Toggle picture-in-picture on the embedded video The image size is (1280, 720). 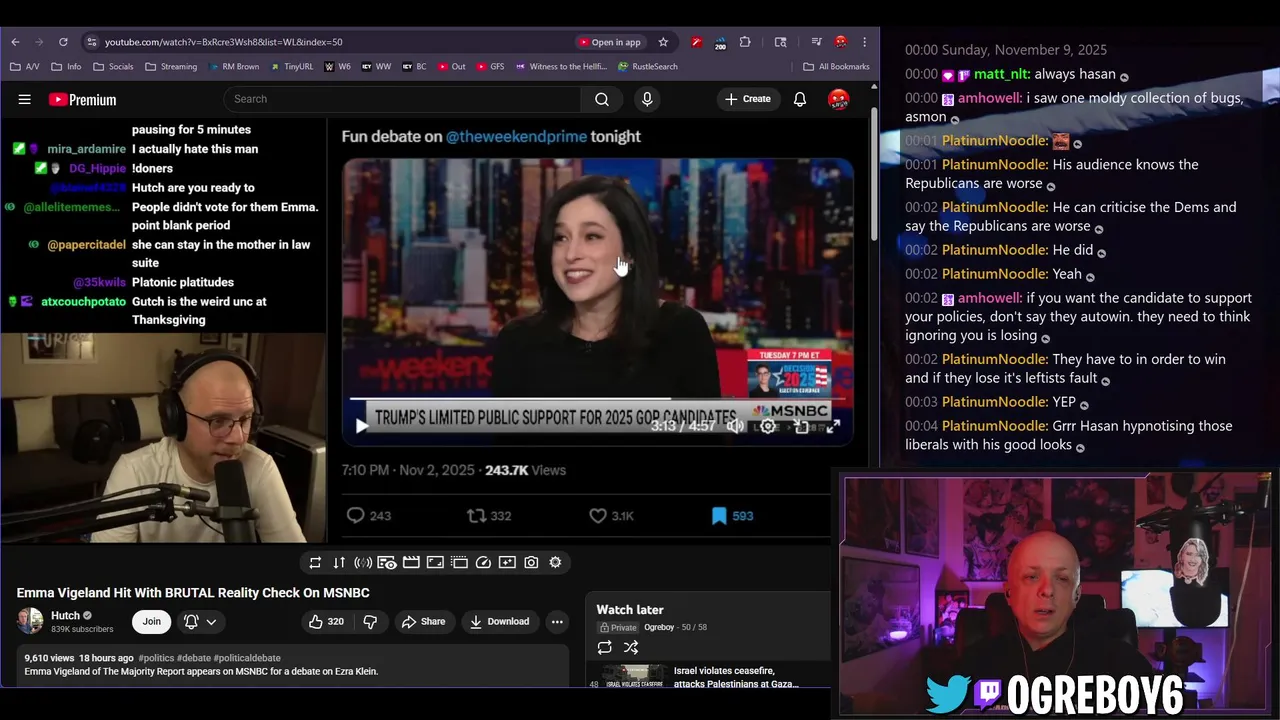801,426
